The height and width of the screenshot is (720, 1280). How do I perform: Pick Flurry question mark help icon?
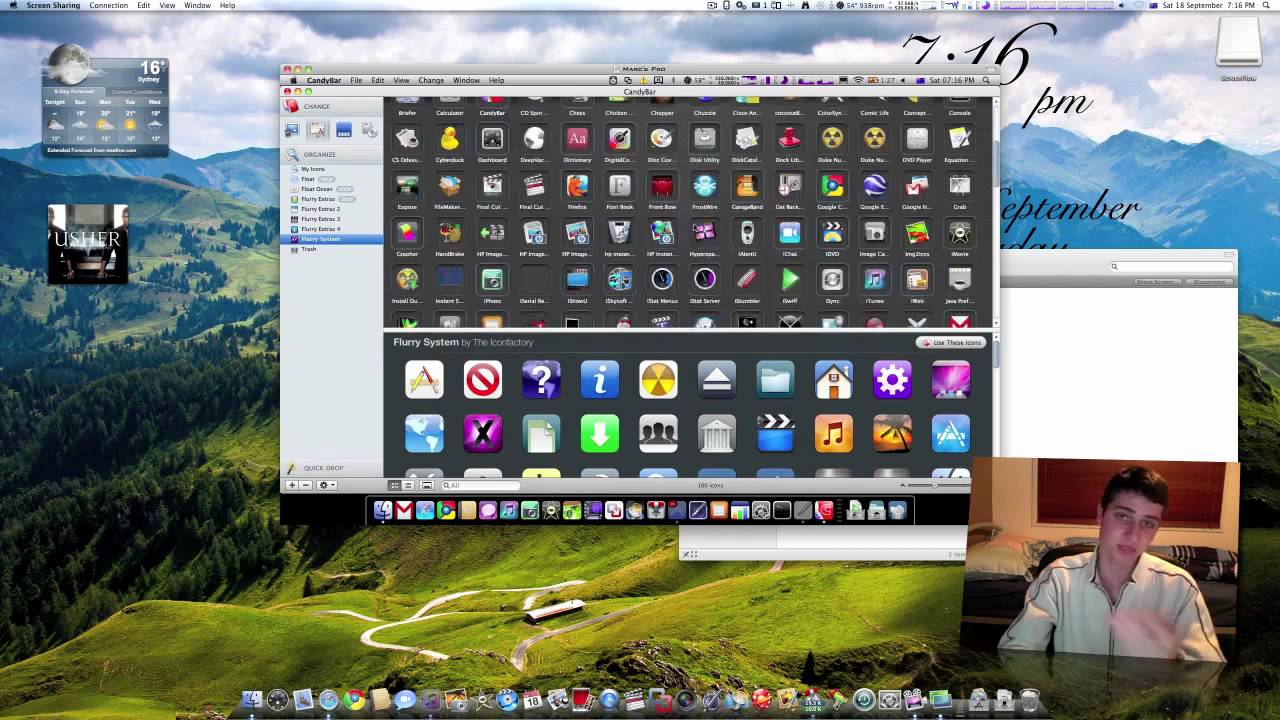pos(541,380)
